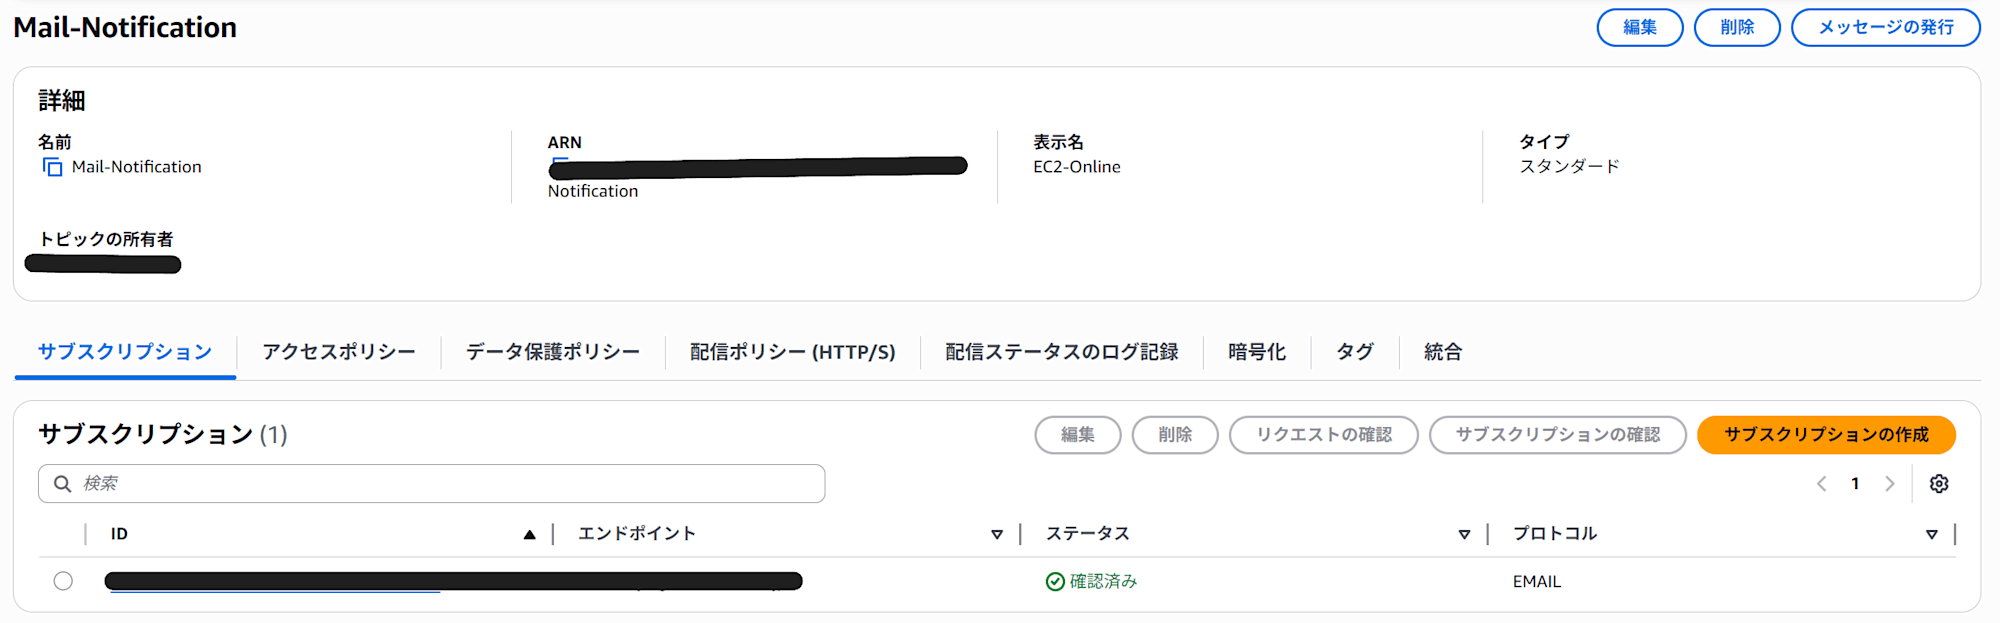Open the 暗号化 tab
The width and height of the screenshot is (2000, 623).
(1256, 352)
